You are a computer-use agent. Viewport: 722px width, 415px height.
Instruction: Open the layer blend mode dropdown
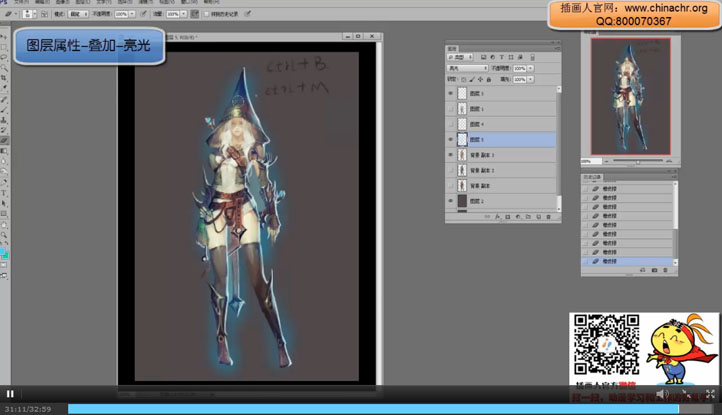(x=467, y=68)
